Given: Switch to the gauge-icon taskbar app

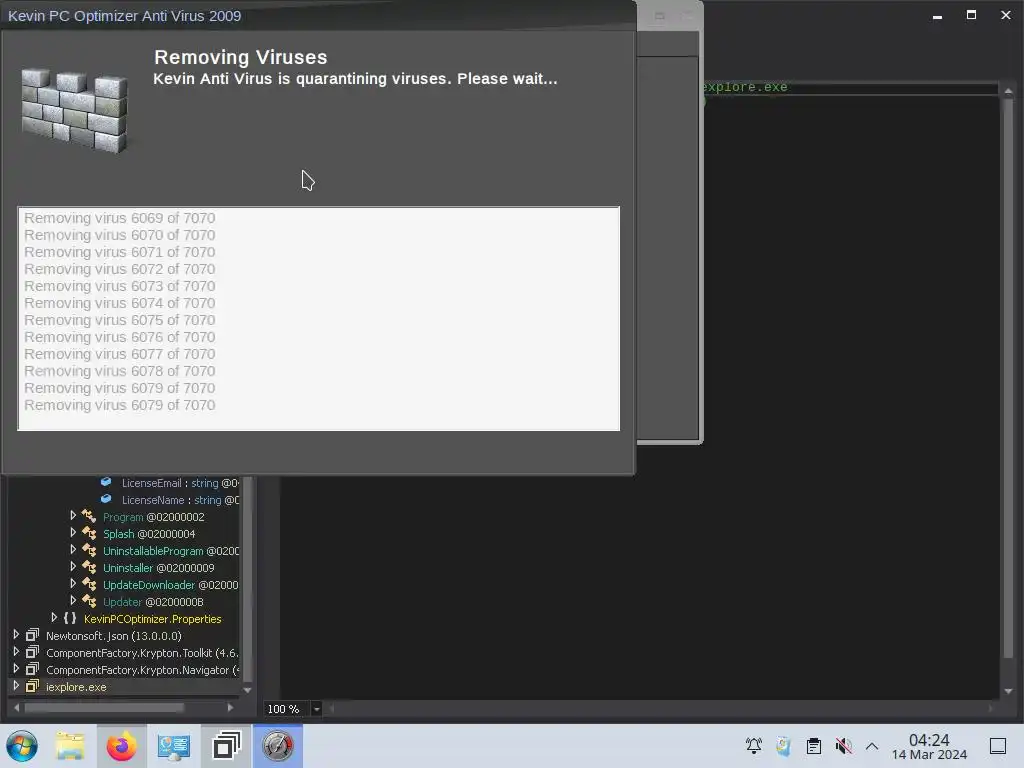Looking at the screenshot, I should click(x=278, y=746).
